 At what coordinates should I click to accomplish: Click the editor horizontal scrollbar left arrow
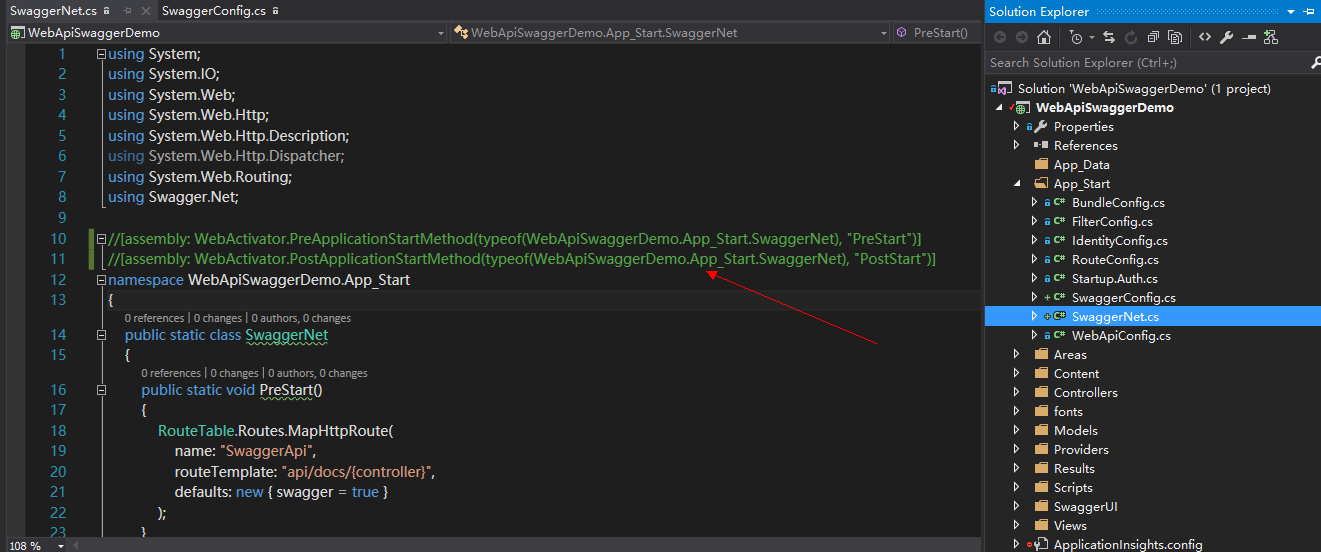[78, 546]
